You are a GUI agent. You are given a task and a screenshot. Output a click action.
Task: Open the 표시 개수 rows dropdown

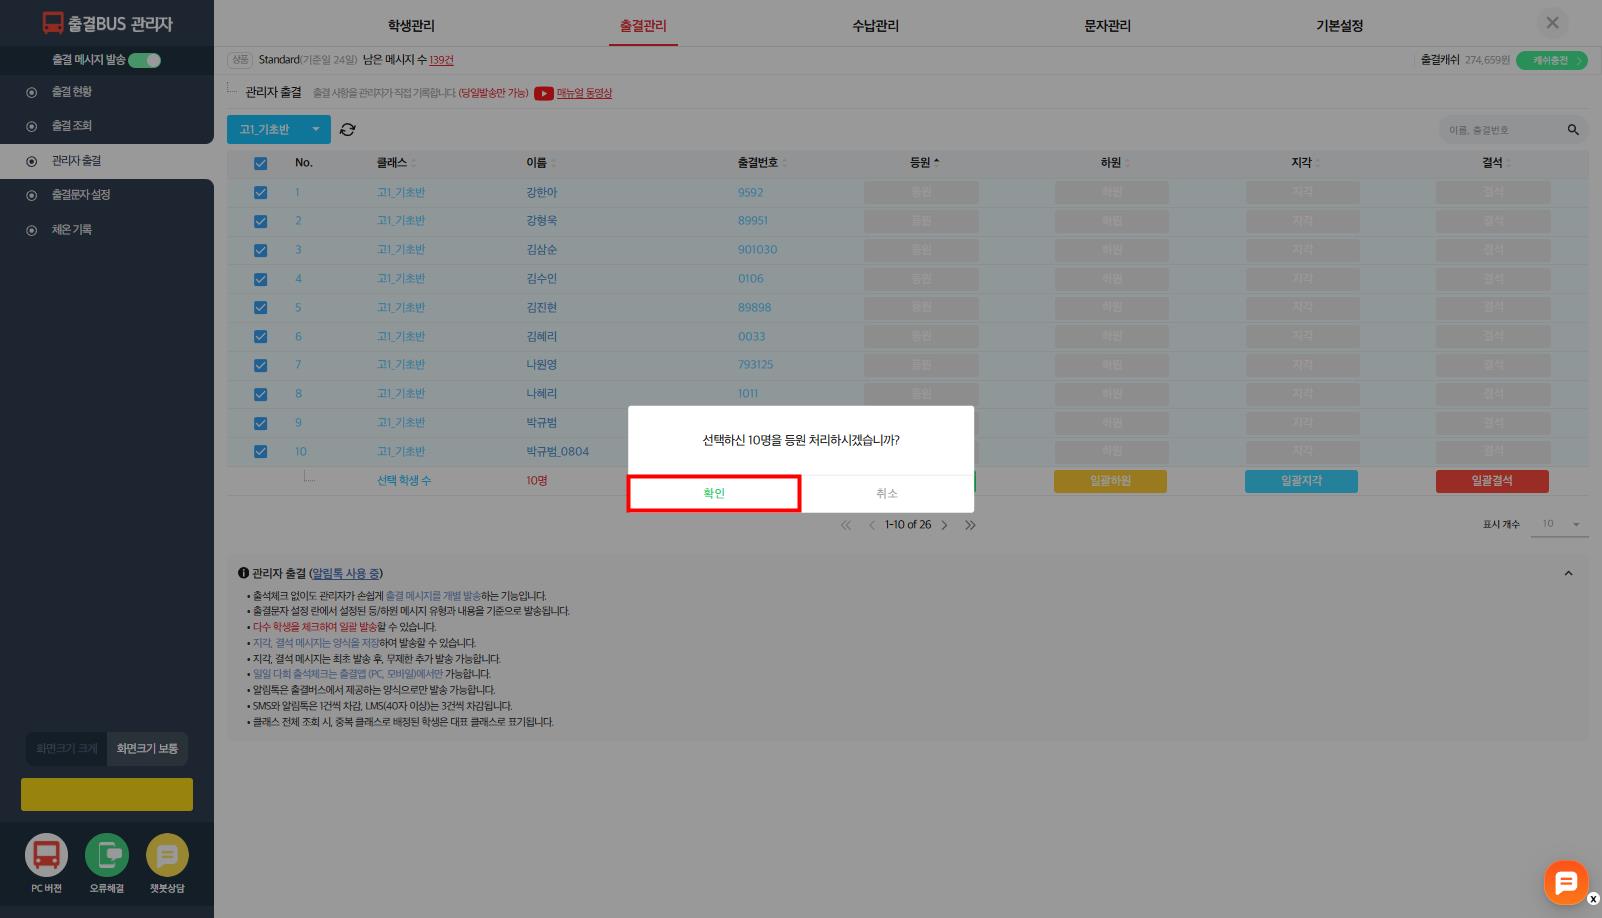click(x=1559, y=524)
